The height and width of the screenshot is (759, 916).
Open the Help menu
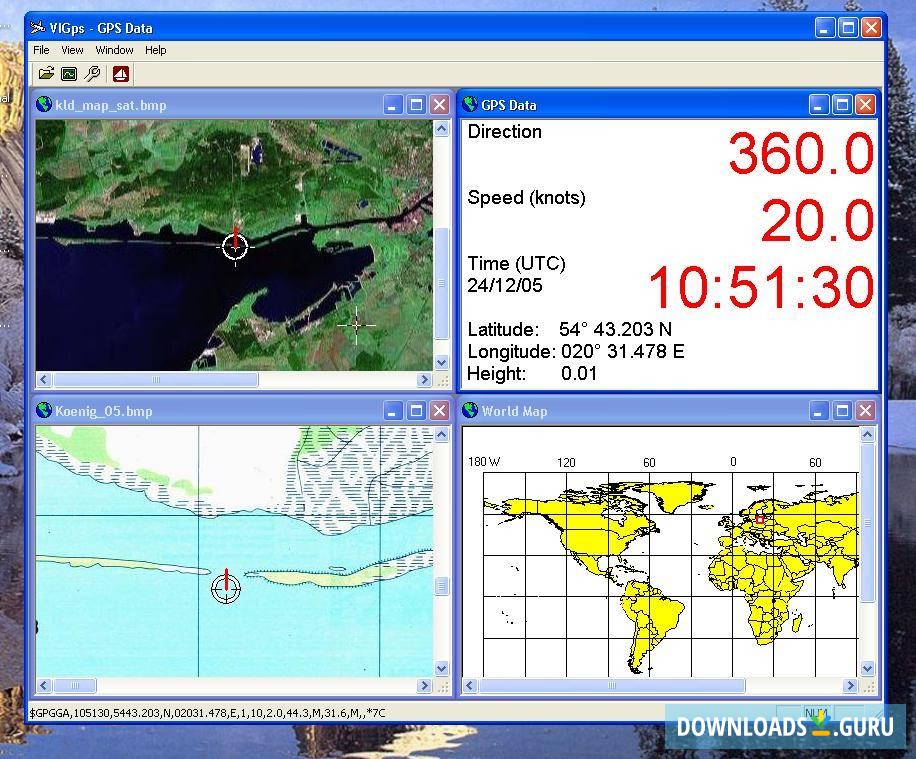point(155,50)
